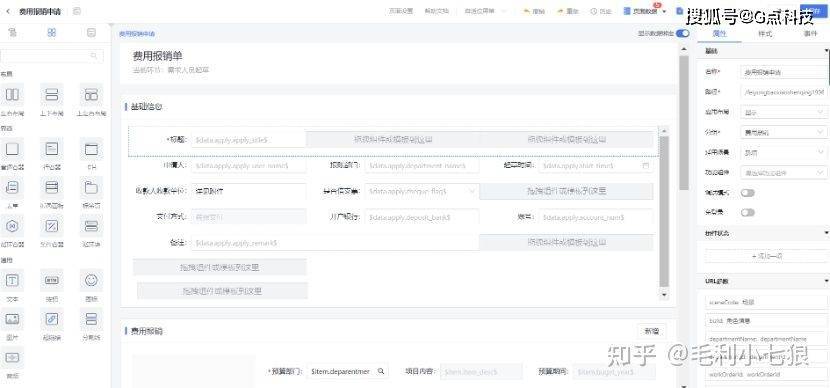This screenshot has height=388, width=830.
Task: Click the add-item button in status section
Action: point(766,256)
